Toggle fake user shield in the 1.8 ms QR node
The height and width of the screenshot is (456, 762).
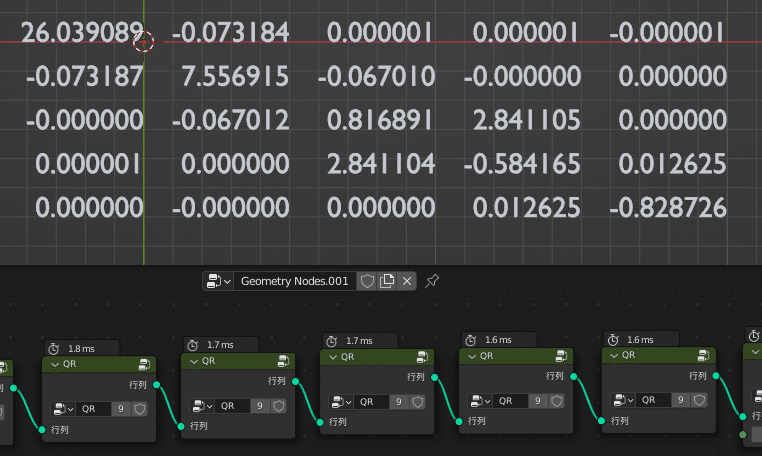click(x=139, y=409)
